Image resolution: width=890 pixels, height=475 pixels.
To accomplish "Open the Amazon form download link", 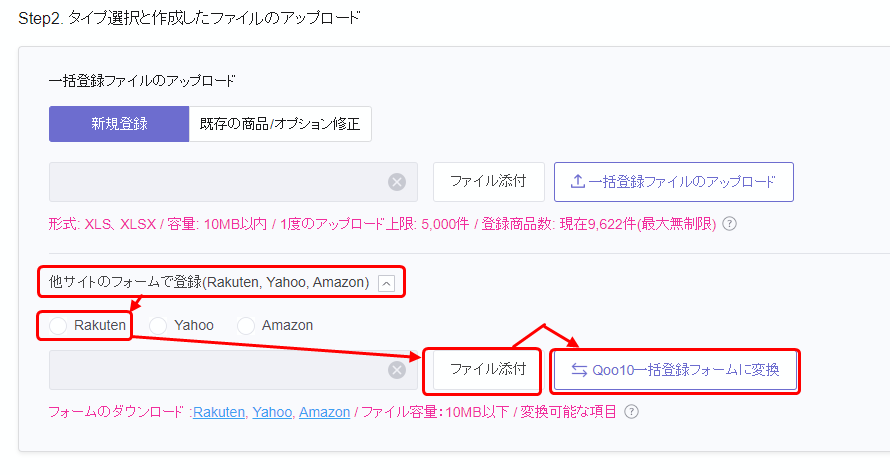I will (324, 412).
